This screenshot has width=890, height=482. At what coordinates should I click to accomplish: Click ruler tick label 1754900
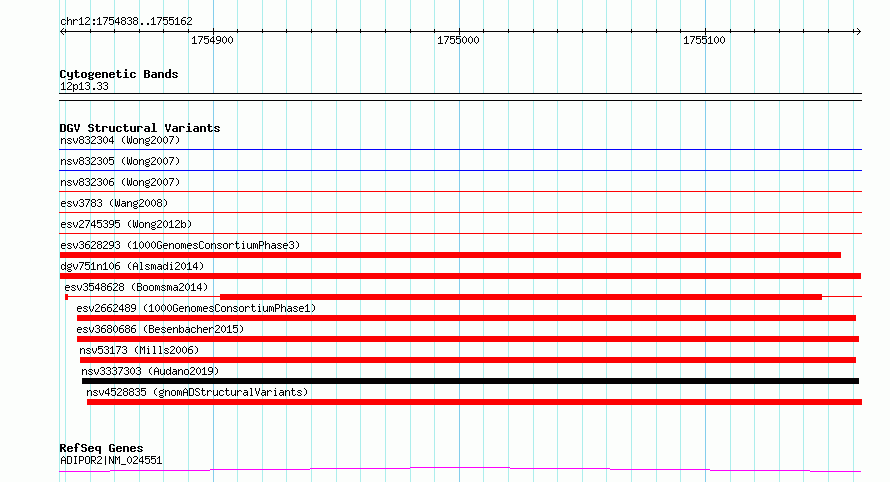click(212, 40)
